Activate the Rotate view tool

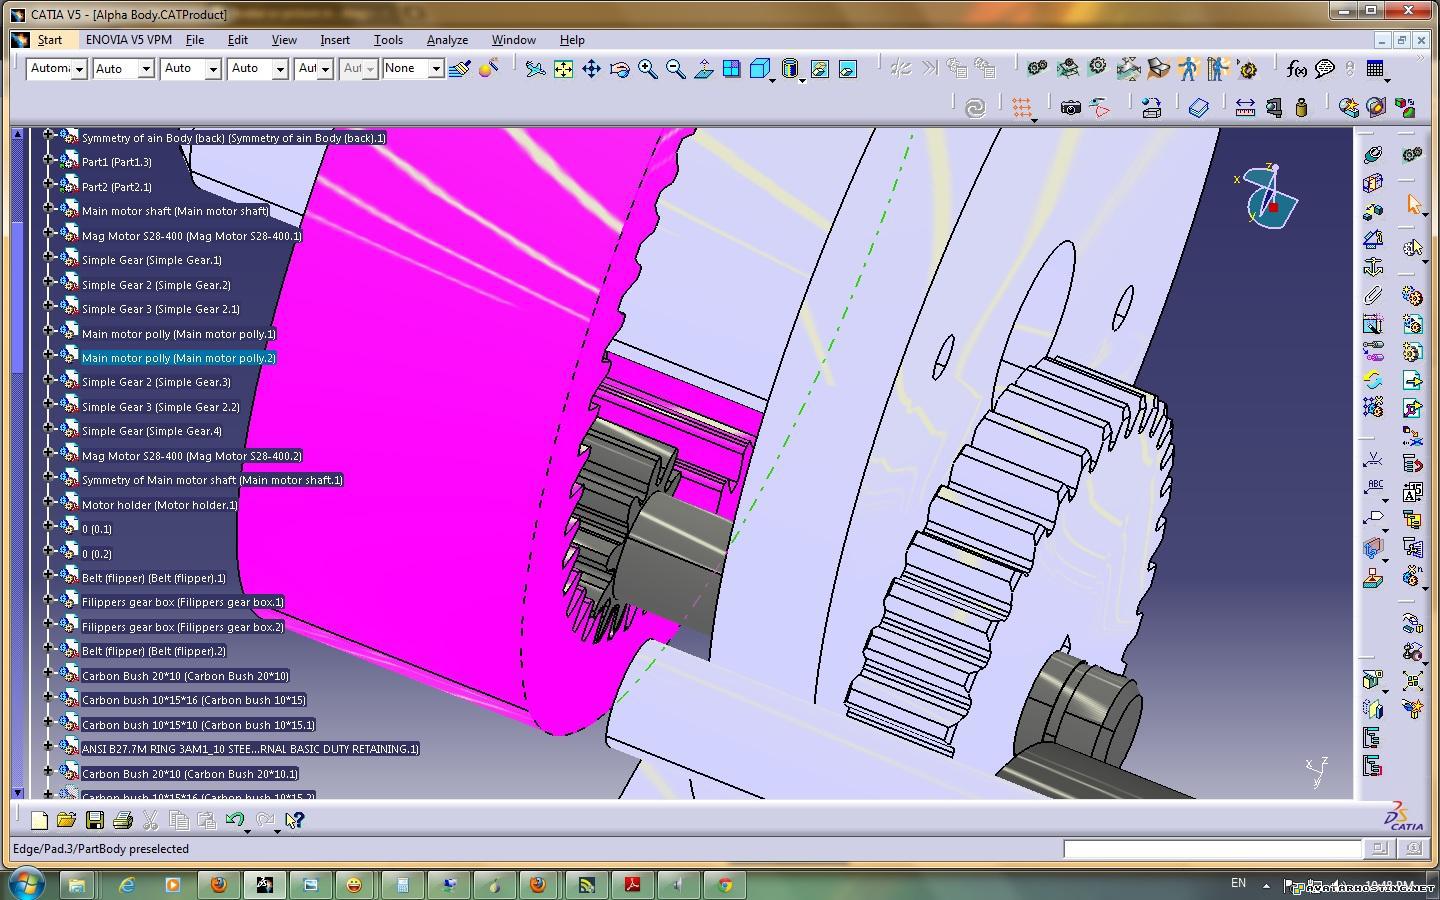[x=619, y=69]
